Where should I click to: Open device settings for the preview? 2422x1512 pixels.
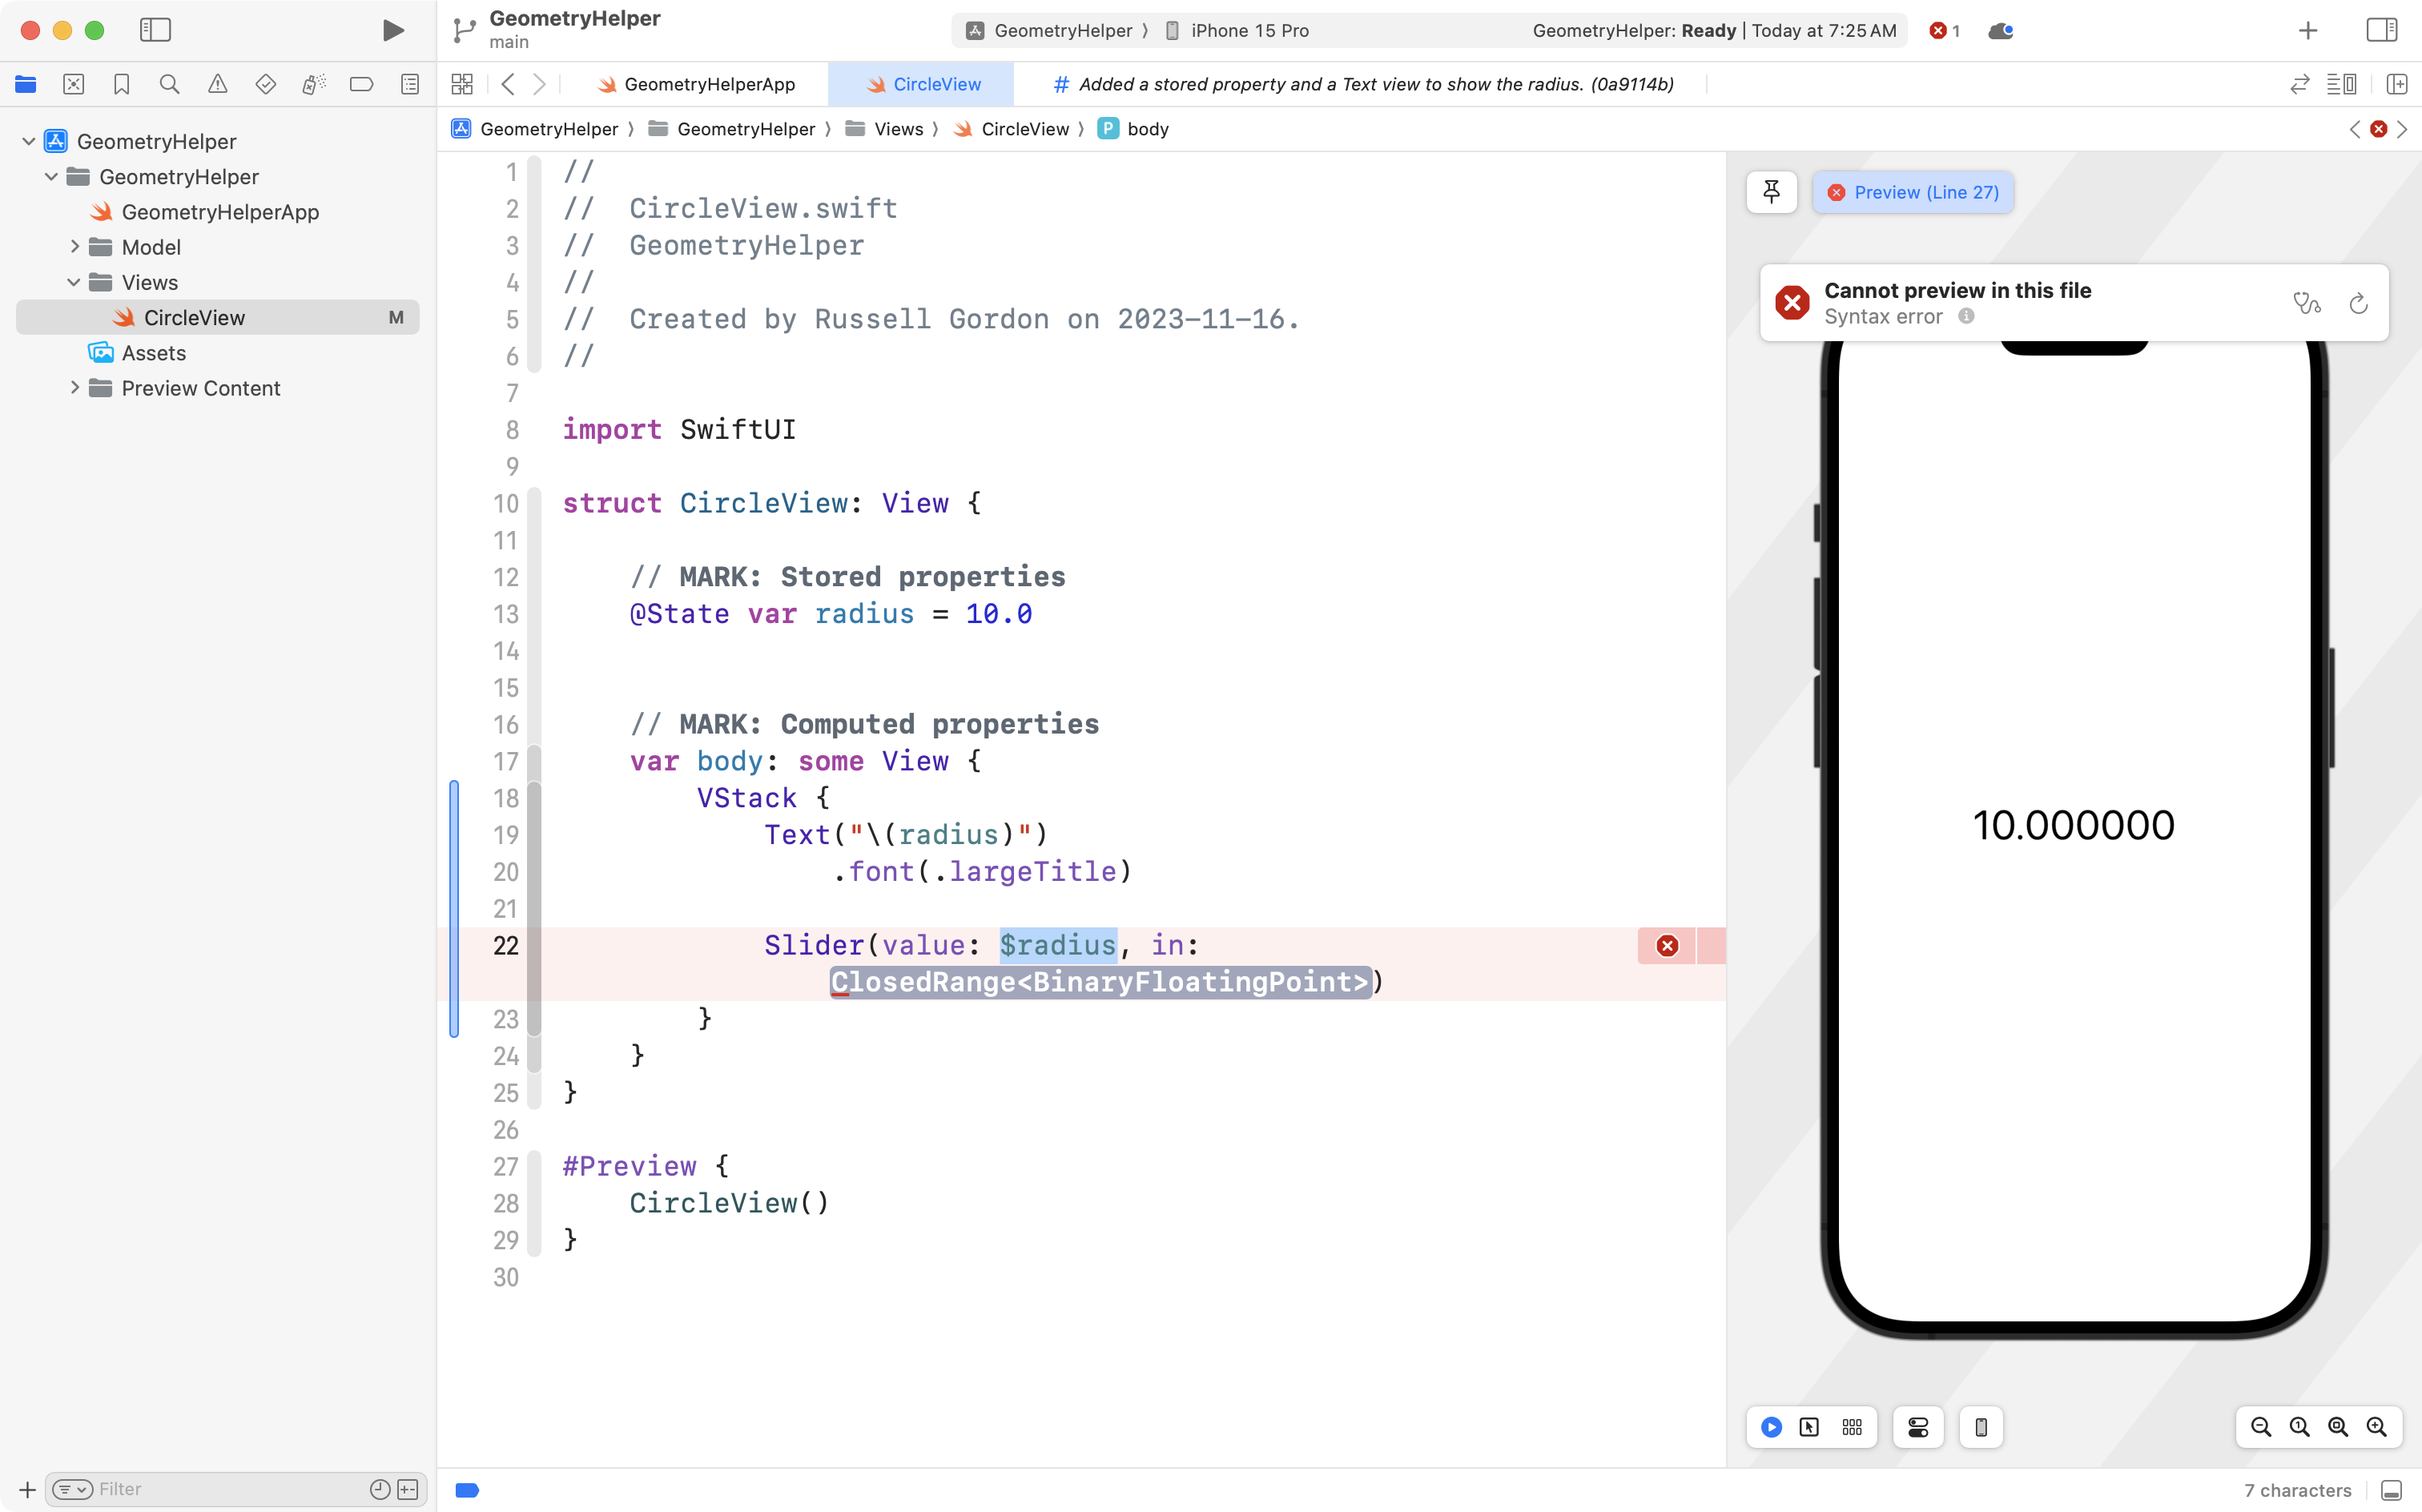[1917, 1427]
